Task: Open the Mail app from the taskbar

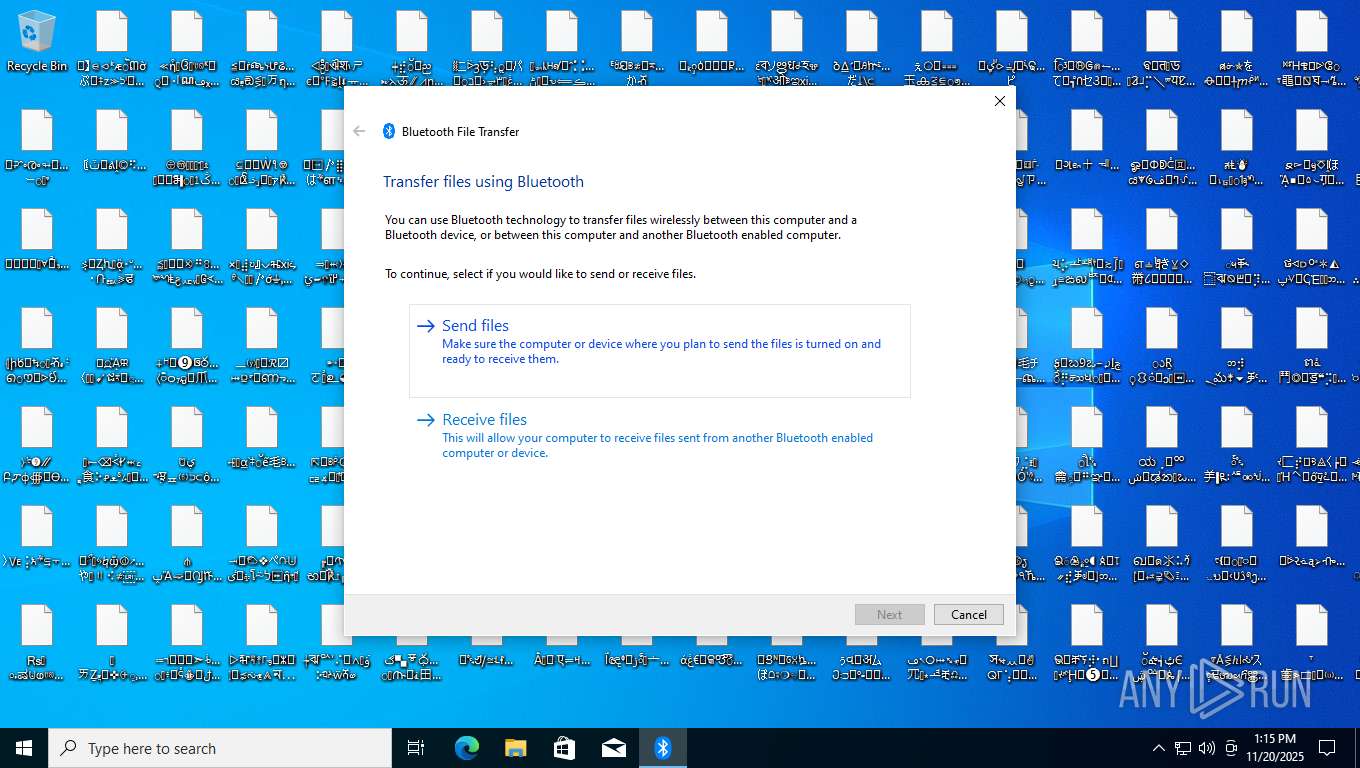Action: (x=613, y=748)
